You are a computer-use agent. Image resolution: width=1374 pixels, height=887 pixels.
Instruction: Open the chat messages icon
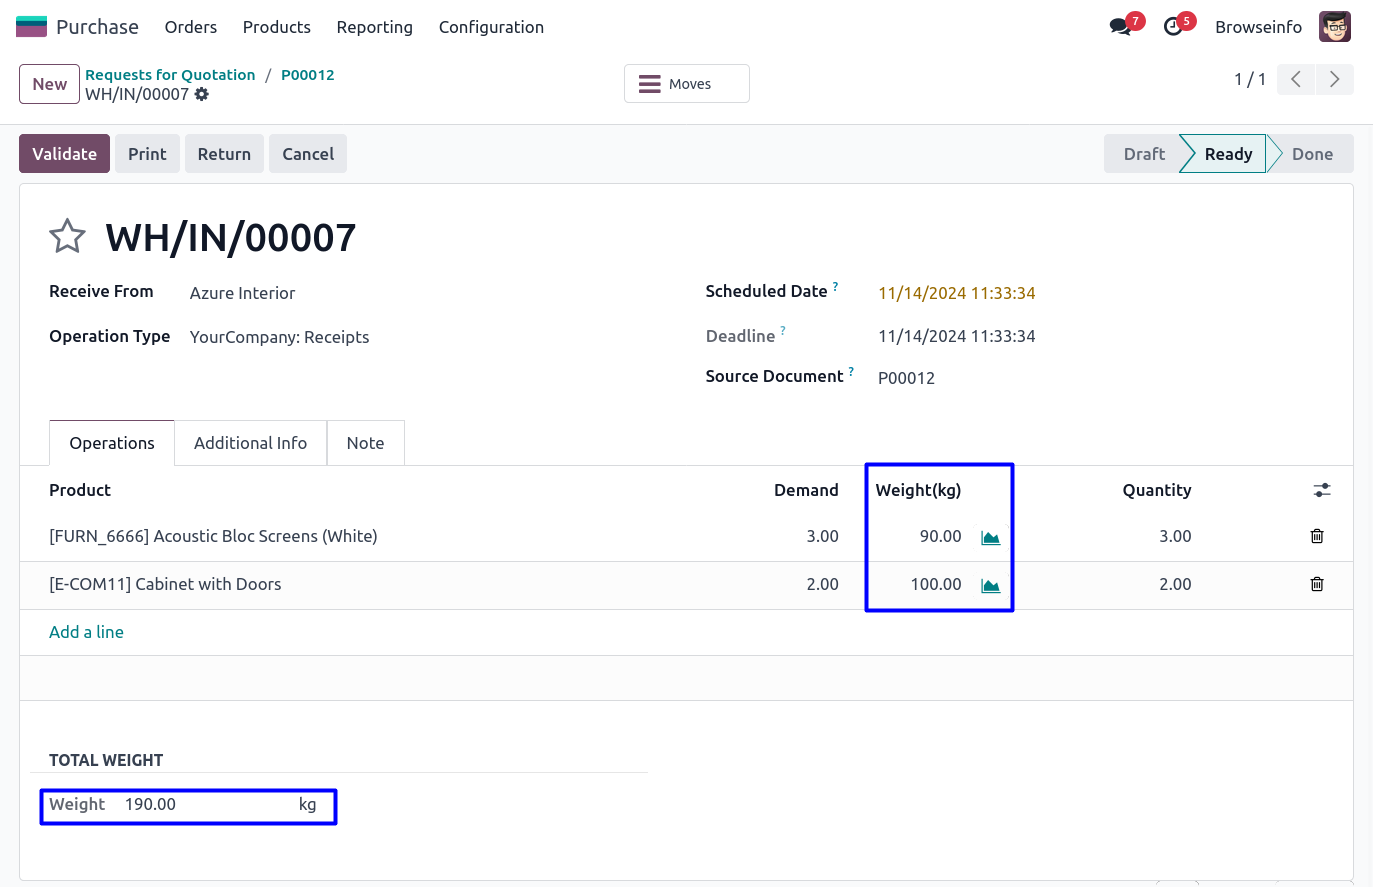(1121, 27)
